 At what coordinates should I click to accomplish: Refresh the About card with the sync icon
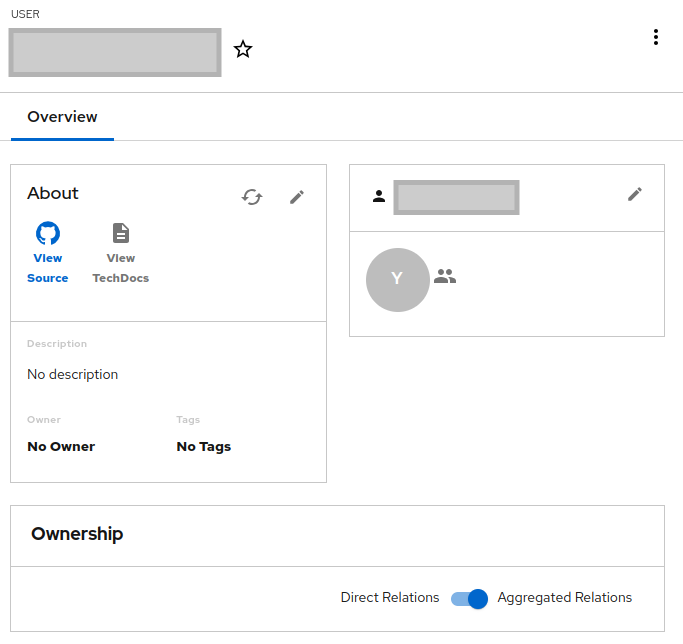252,197
